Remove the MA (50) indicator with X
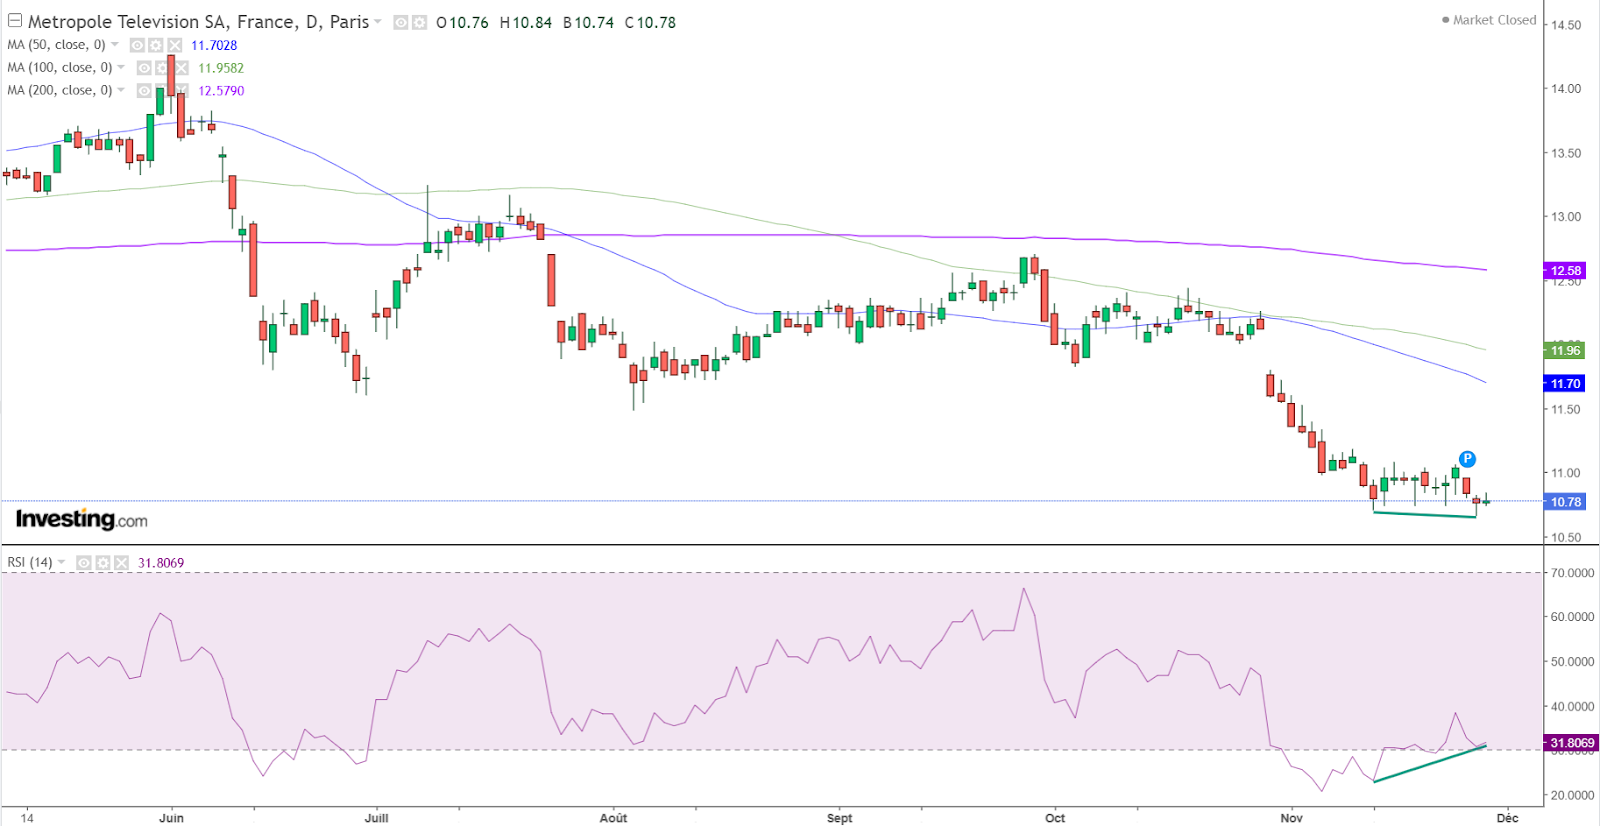Image resolution: width=1600 pixels, height=826 pixels. tap(174, 45)
